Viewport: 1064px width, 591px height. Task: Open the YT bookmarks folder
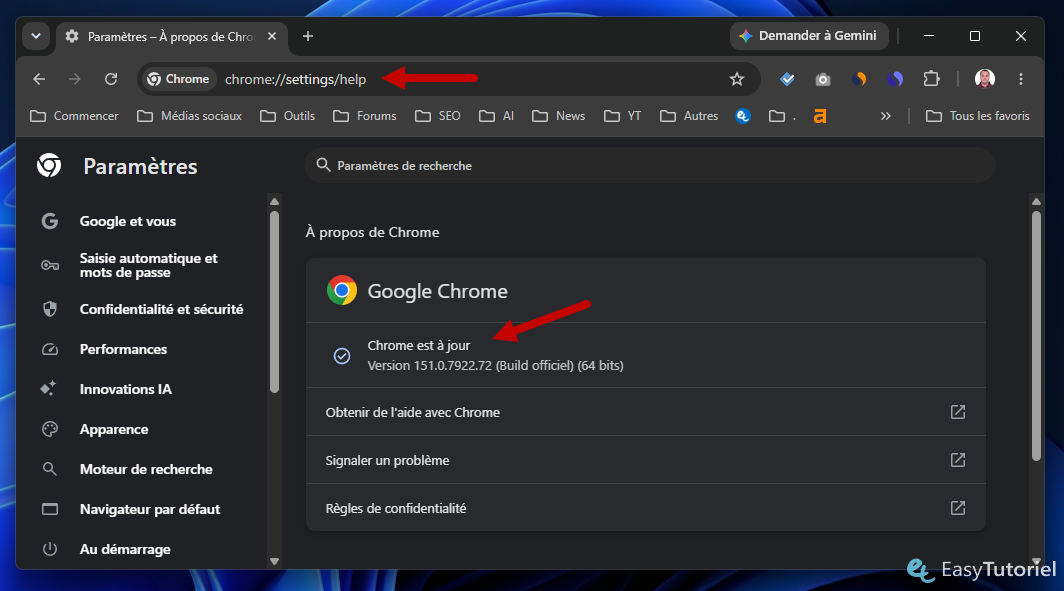coord(622,116)
